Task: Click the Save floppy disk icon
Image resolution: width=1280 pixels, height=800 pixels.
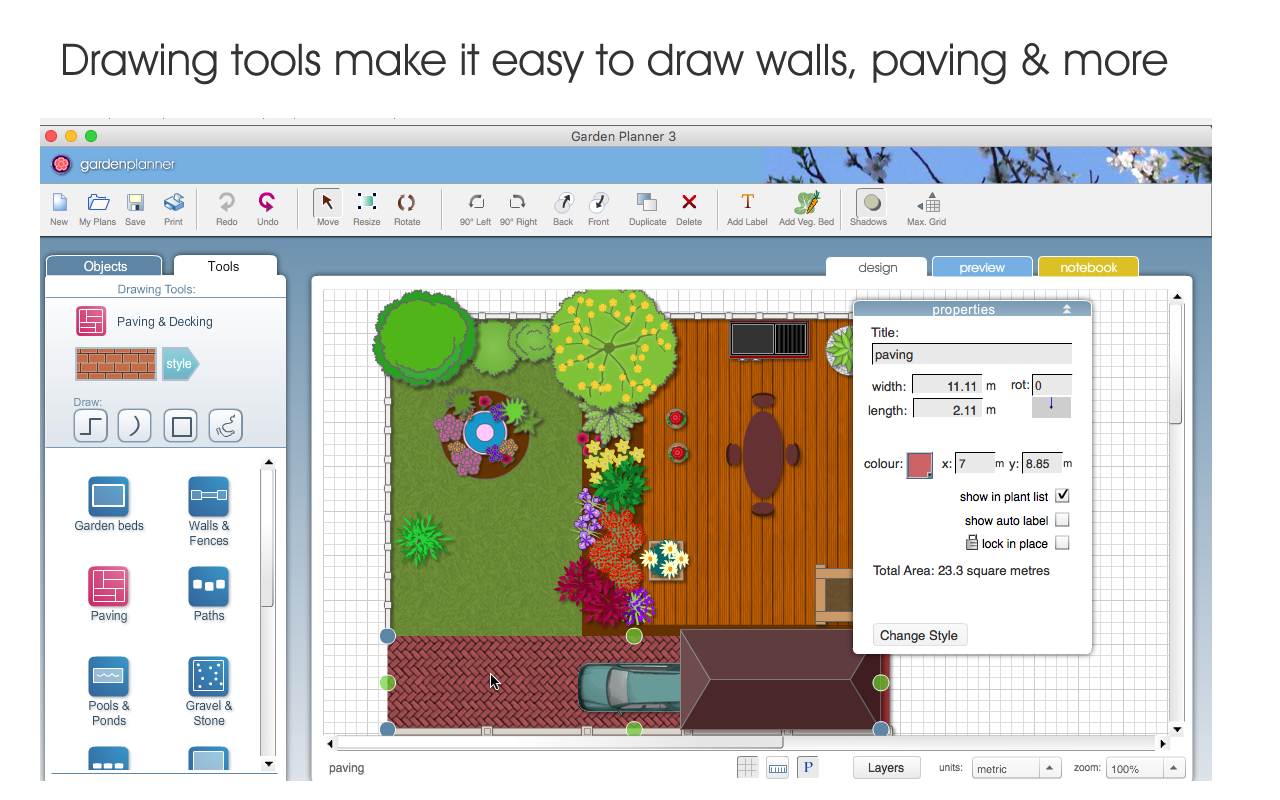Action: click(x=135, y=203)
